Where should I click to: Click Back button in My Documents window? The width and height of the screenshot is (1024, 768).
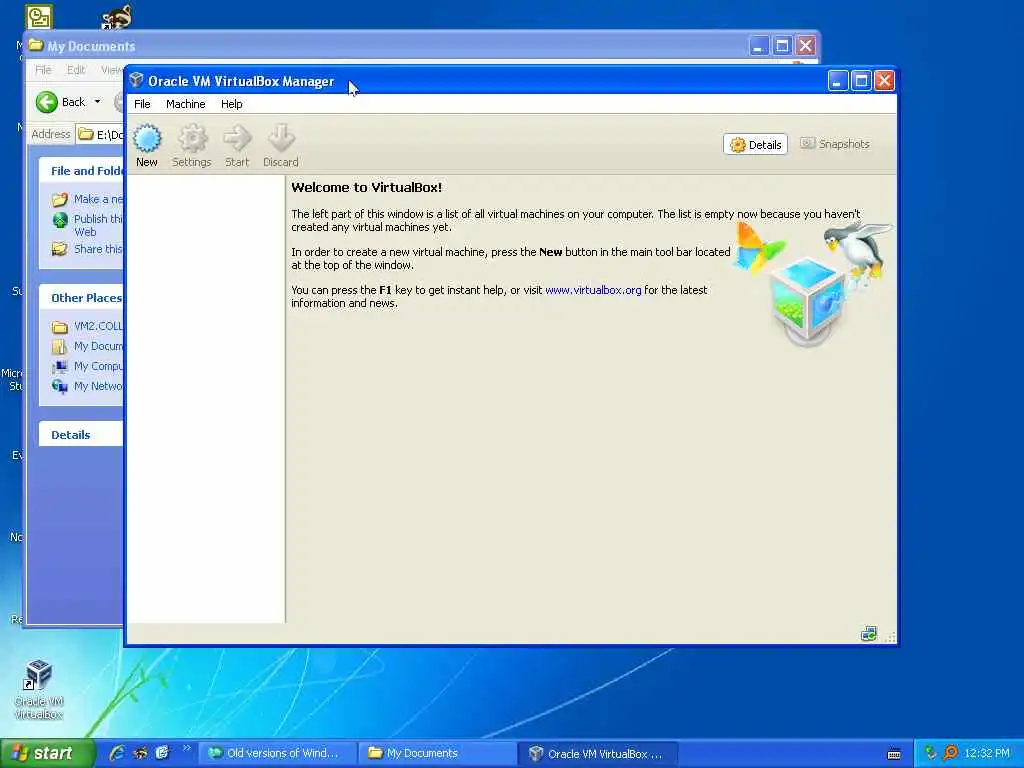(60, 102)
